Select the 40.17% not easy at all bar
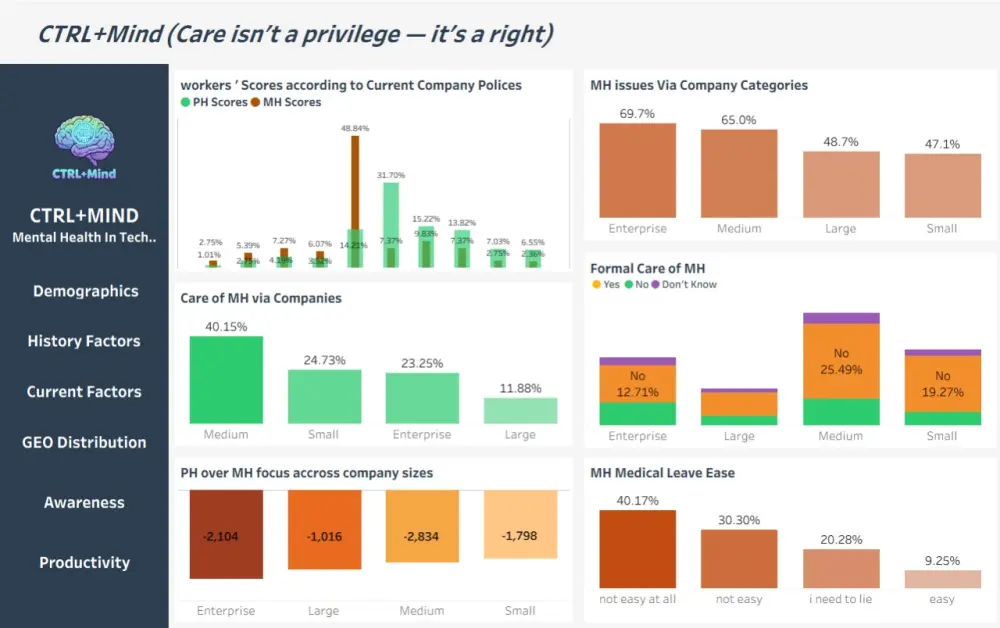The height and width of the screenshot is (628, 1000). (x=637, y=549)
